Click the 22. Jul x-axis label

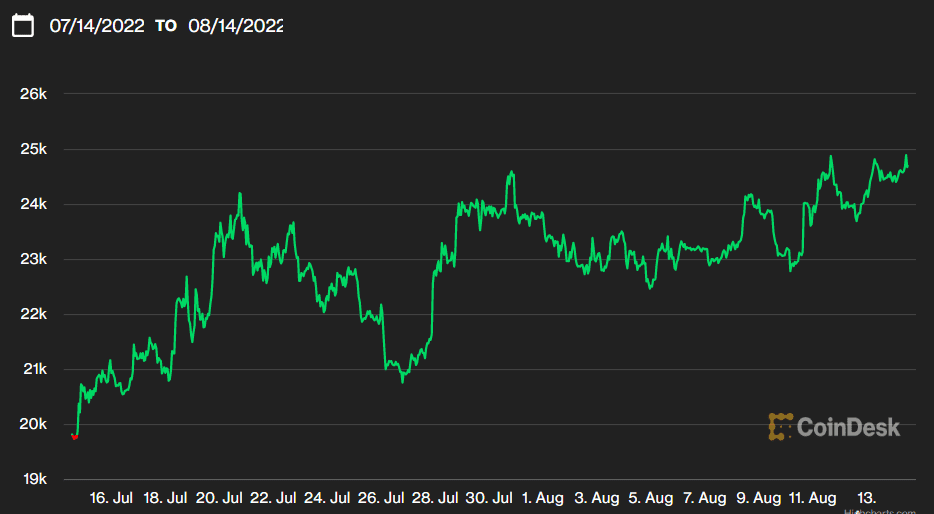(x=273, y=498)
